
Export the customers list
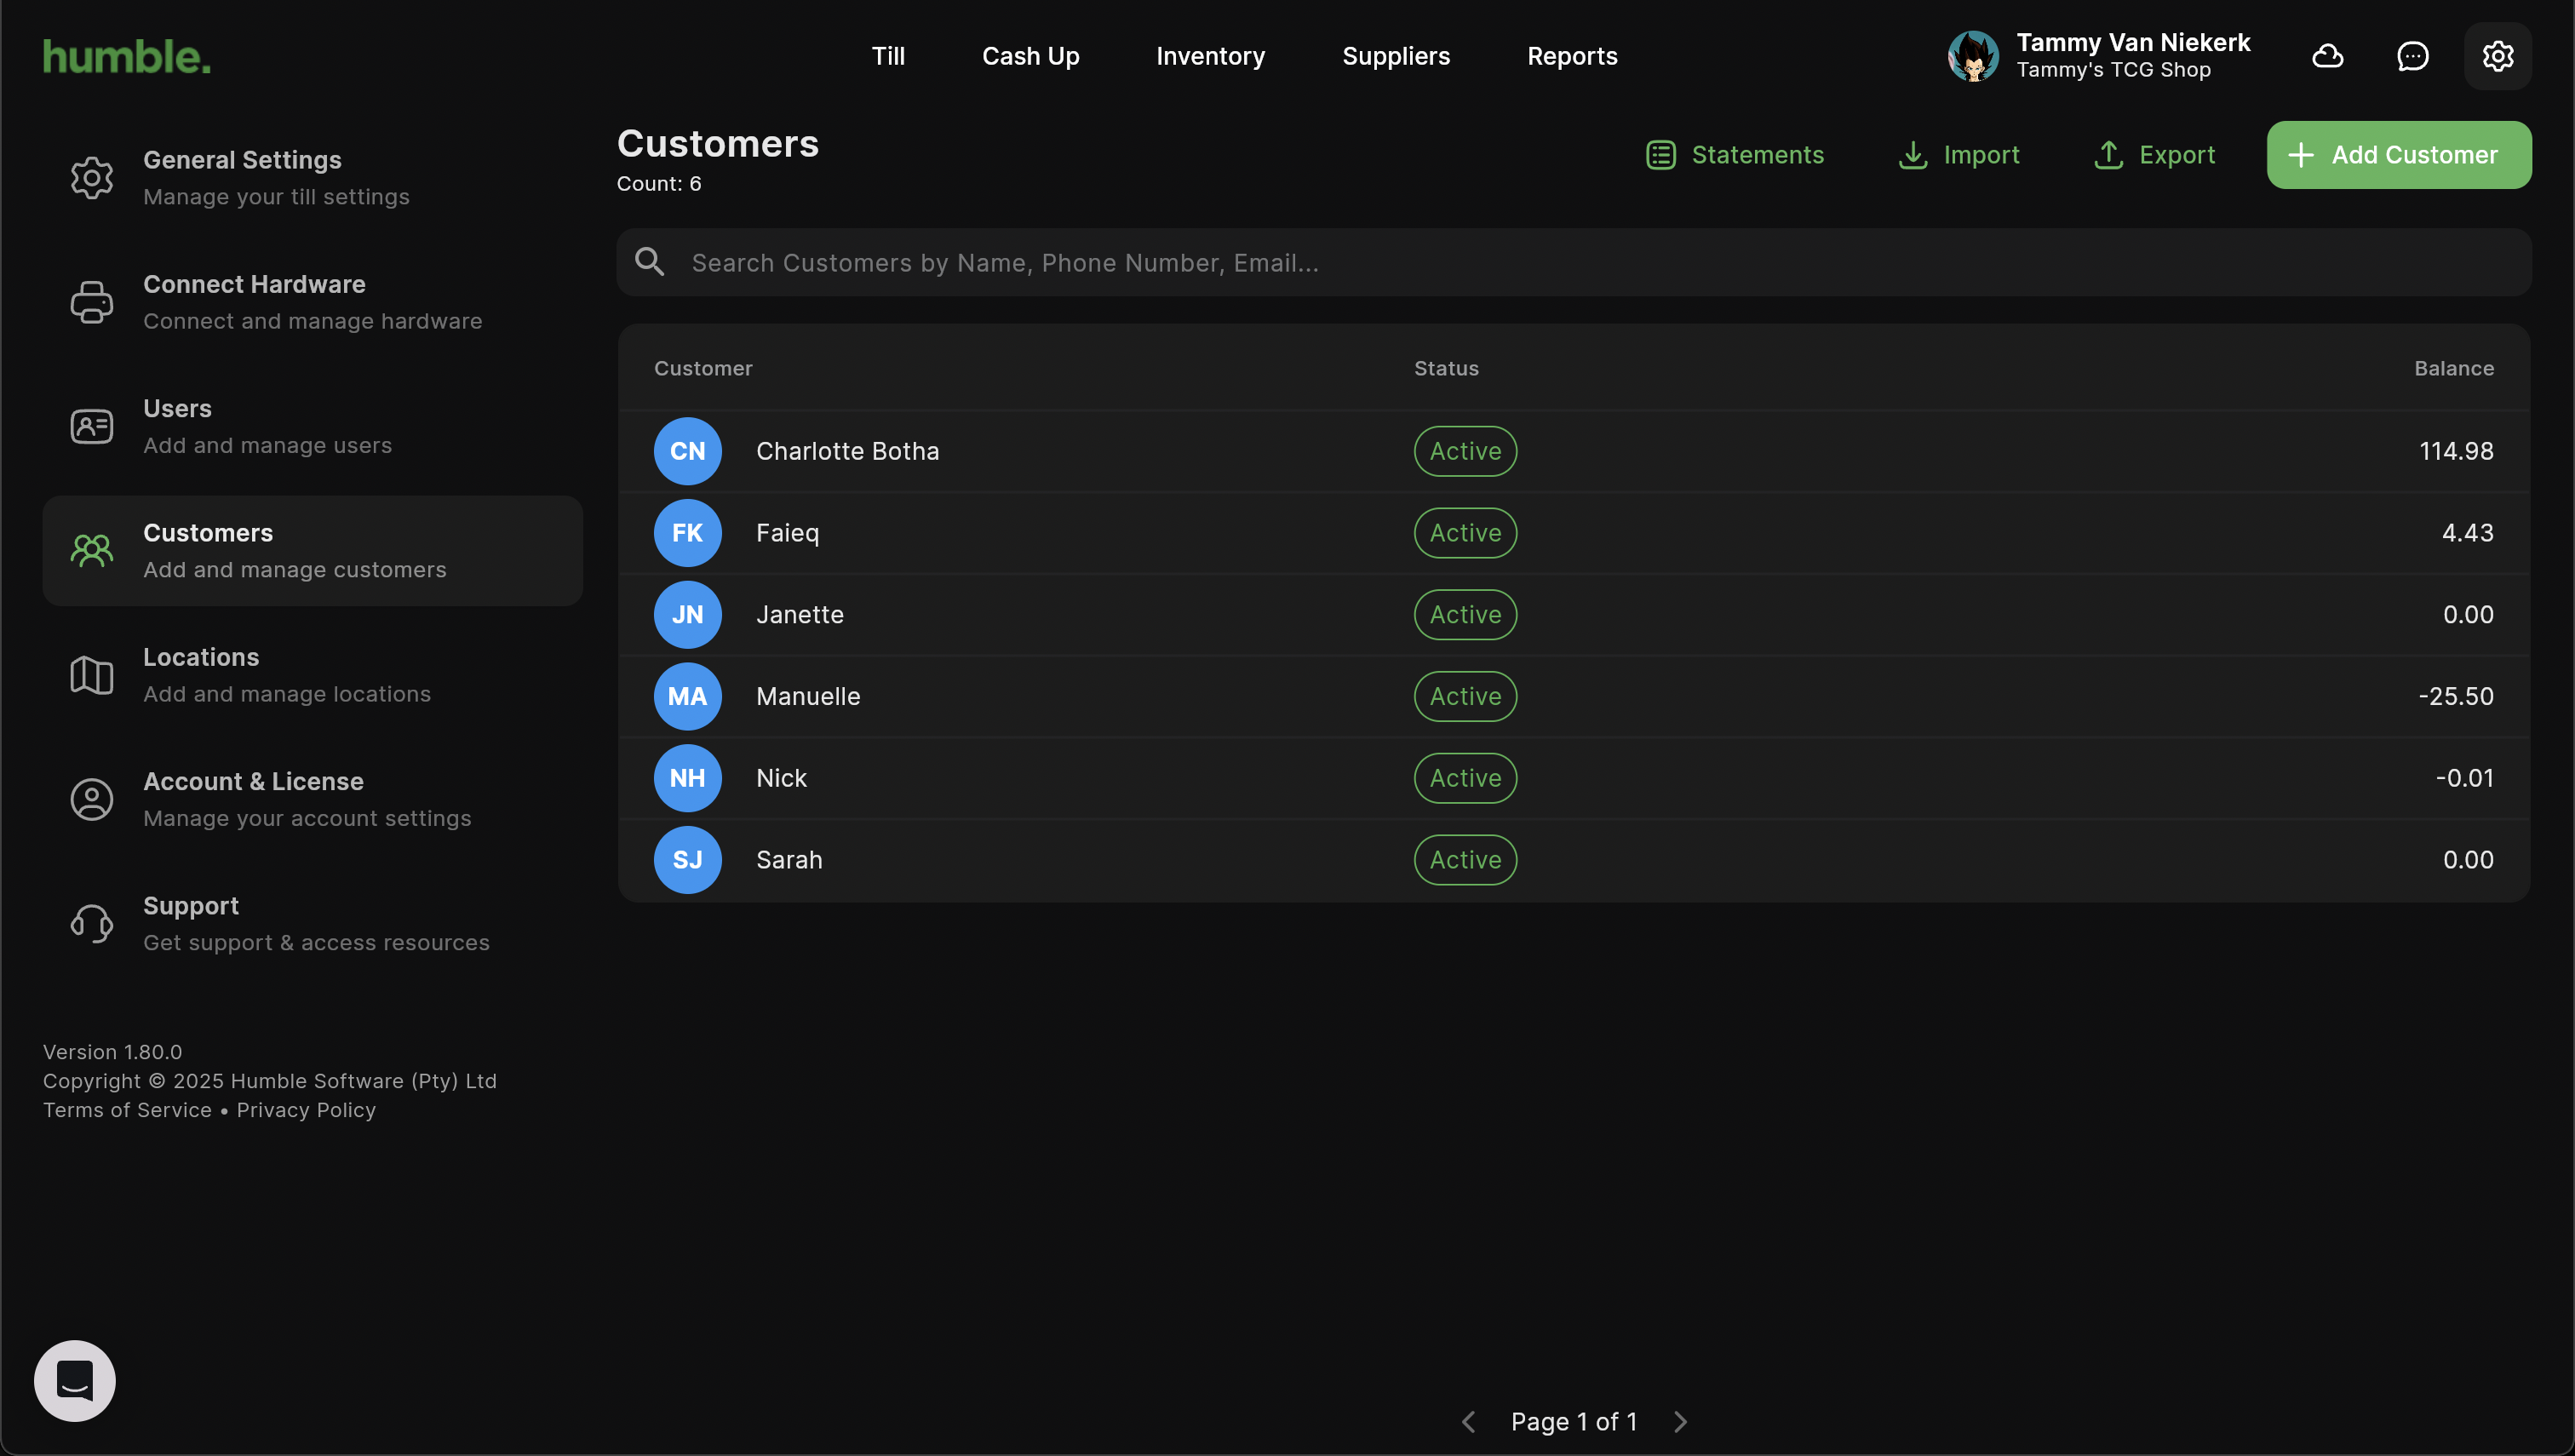click(x=2154, y=155)
